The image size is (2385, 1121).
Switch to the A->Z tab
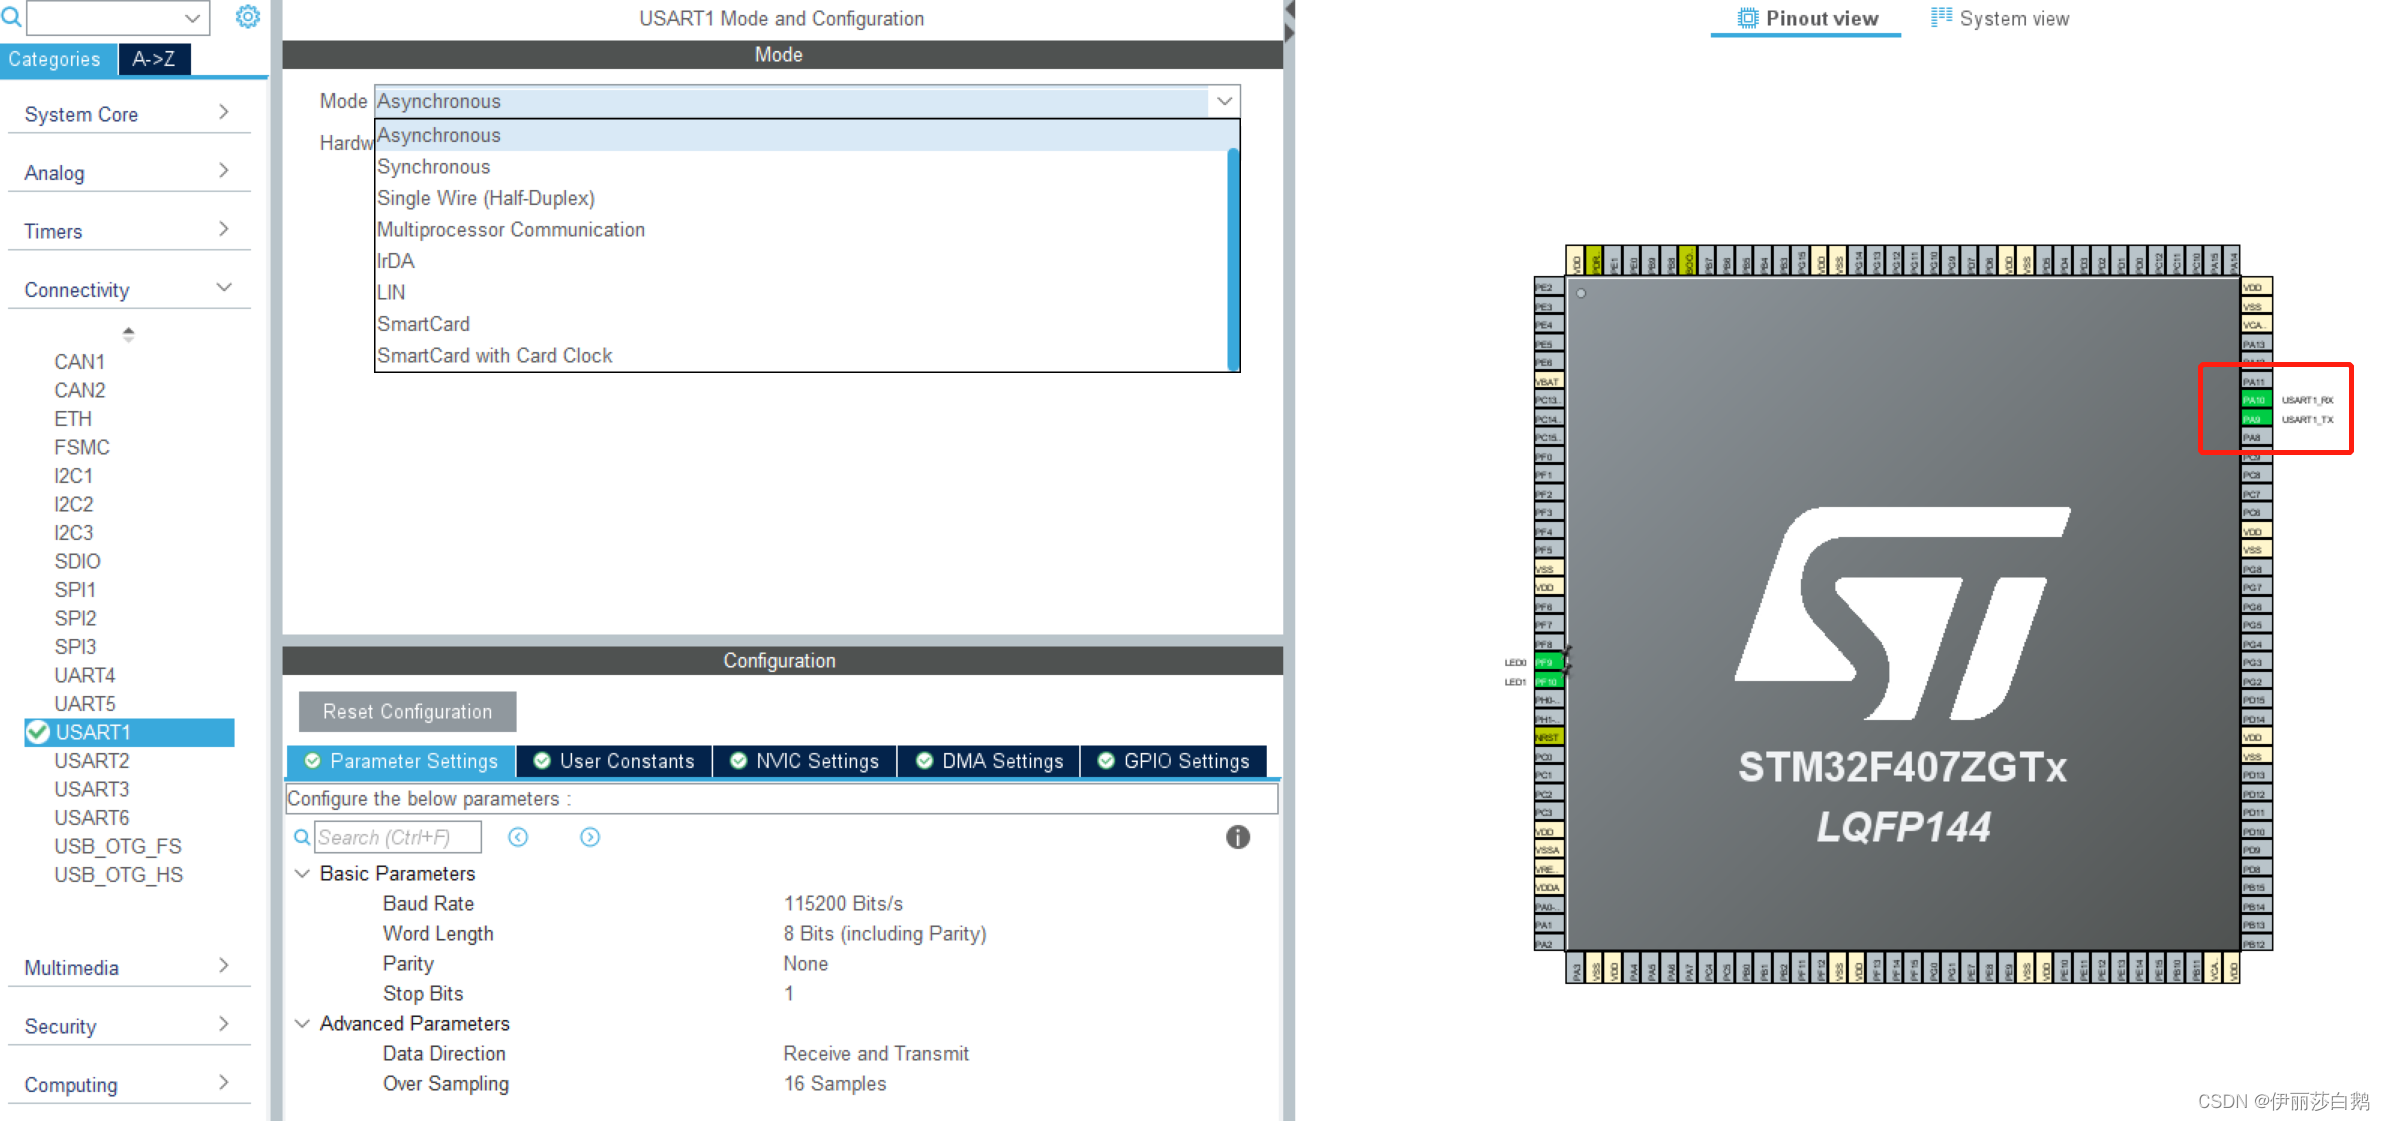[154, 59]
